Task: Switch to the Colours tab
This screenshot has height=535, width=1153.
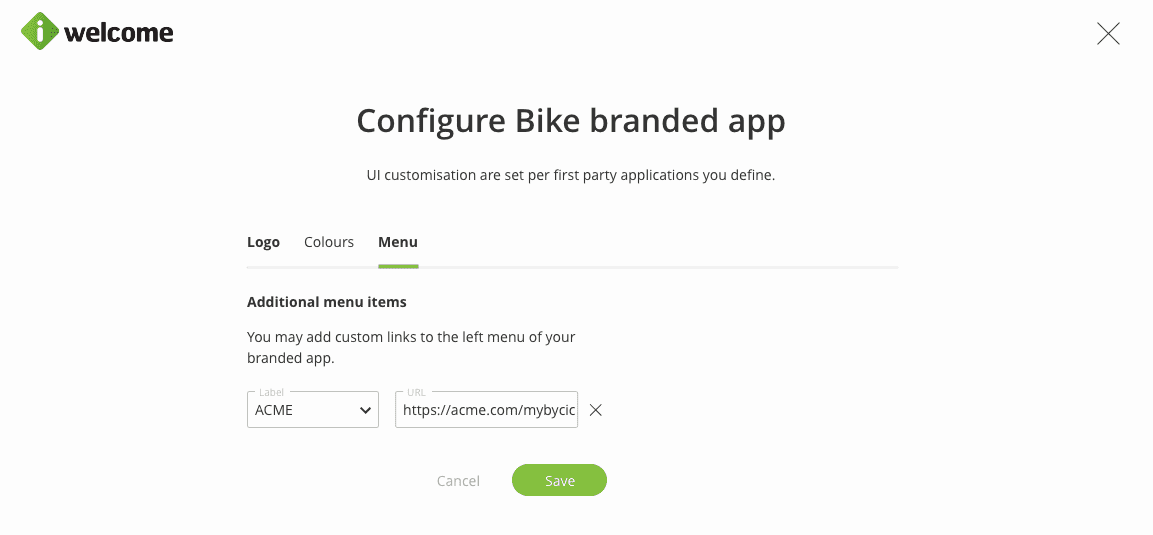Action: (329, 242)
